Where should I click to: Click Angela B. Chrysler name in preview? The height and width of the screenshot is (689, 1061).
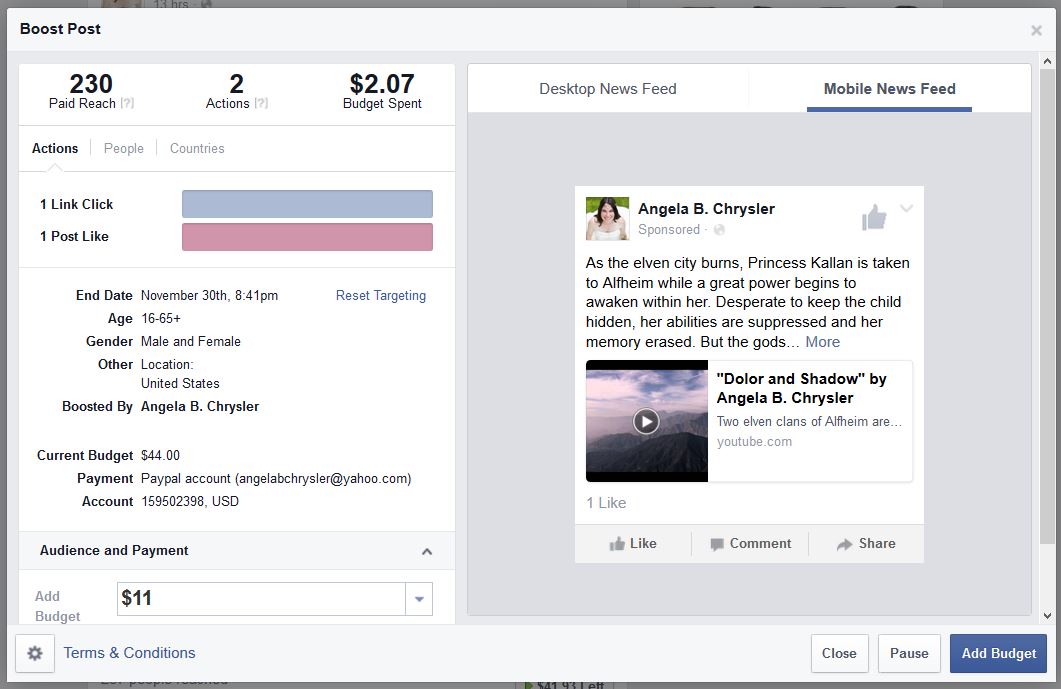coord(706,208)
